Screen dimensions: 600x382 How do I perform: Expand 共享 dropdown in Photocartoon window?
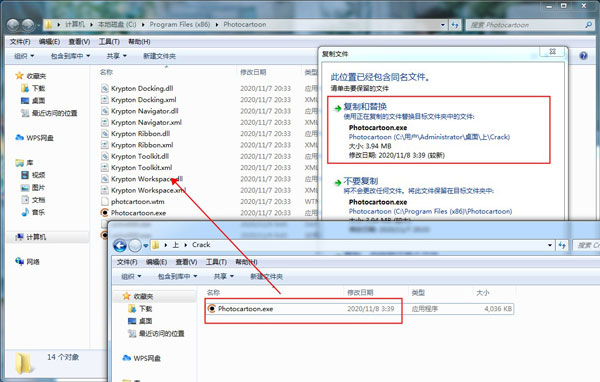[x=116, y=56]
